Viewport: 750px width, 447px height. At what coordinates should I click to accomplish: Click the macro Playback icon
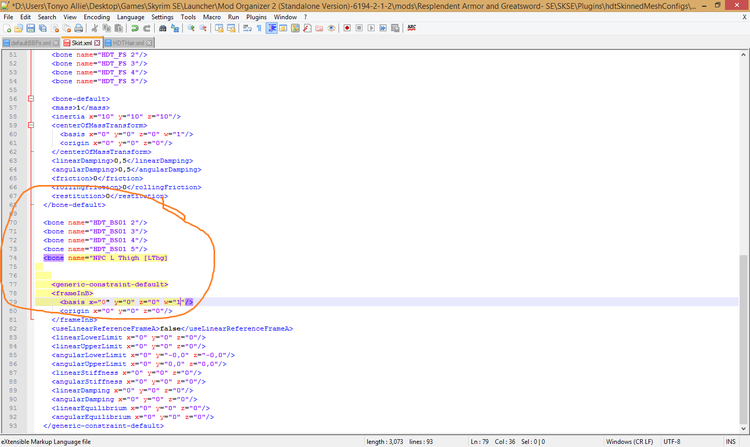[x=371, y=29]
